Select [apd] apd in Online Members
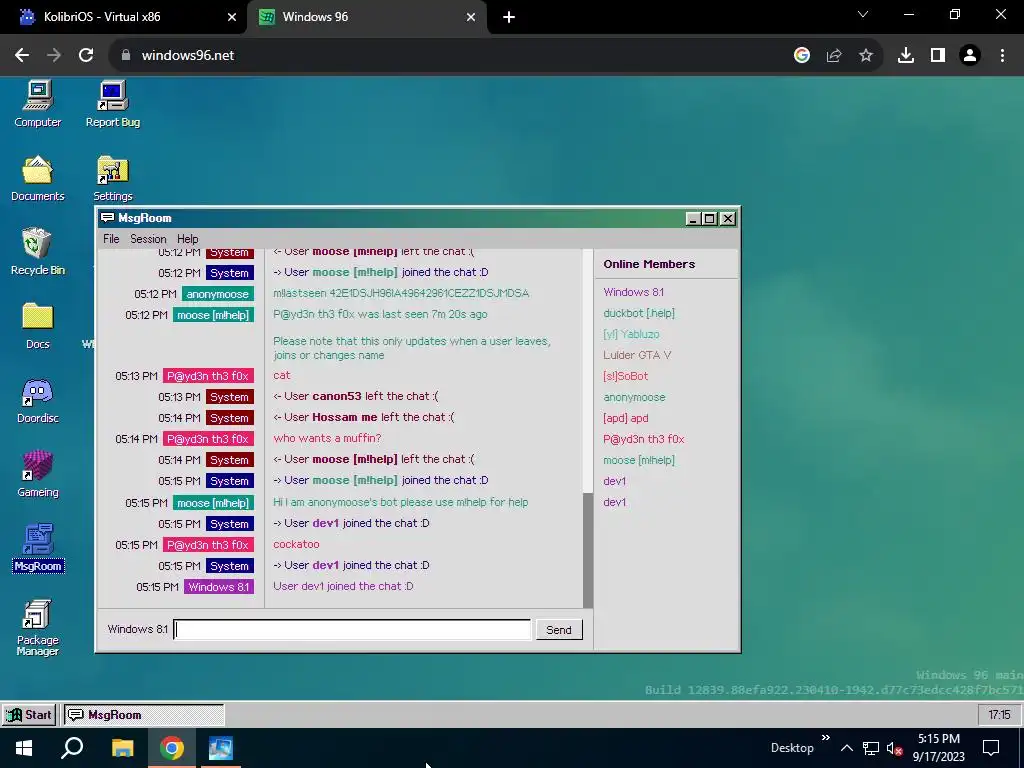Image resolution: width=1024 pixels, height=768 pixels. pyautogui.click(x=626, y=417)
